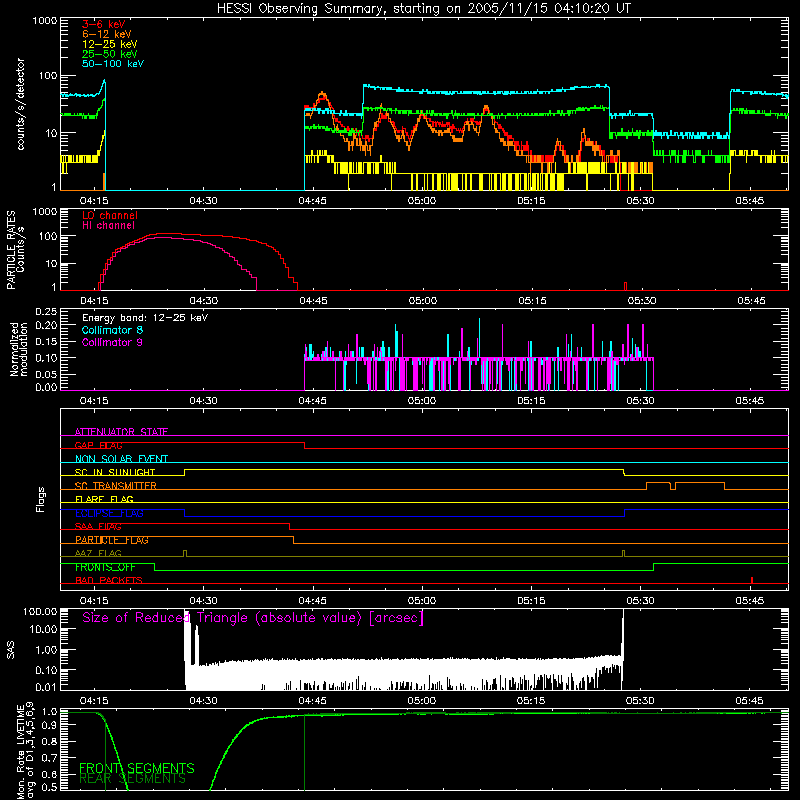The image size is (800, 800).
Task: Select the "SC_IN_SUNLIGHT" flag label
Action: pyautogui.click(x=115, y=472)
